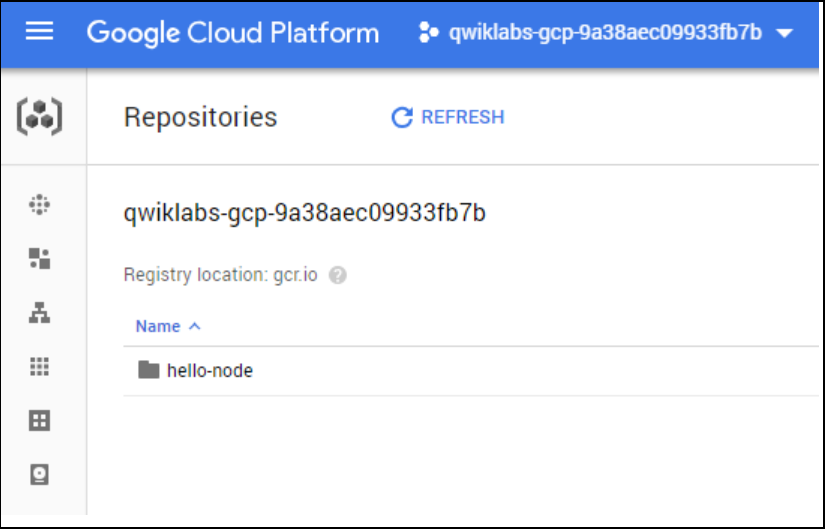Click the Repositories page heading
This screenshot has height=529, width=825.
(200, 117)
